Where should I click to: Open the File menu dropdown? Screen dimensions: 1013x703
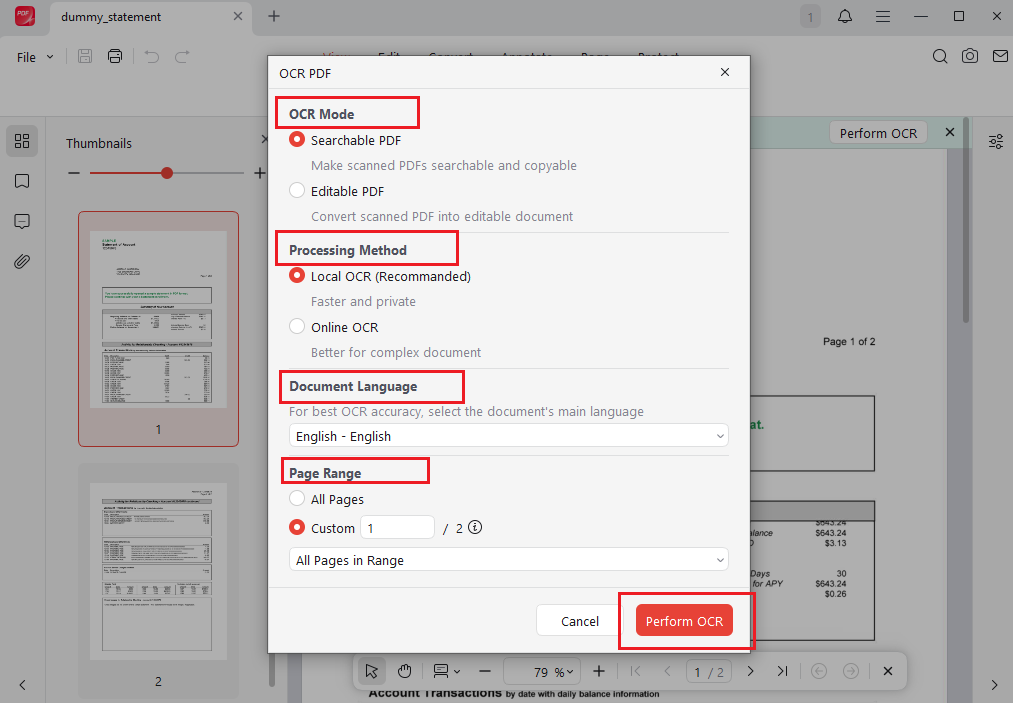click(35, 57)
